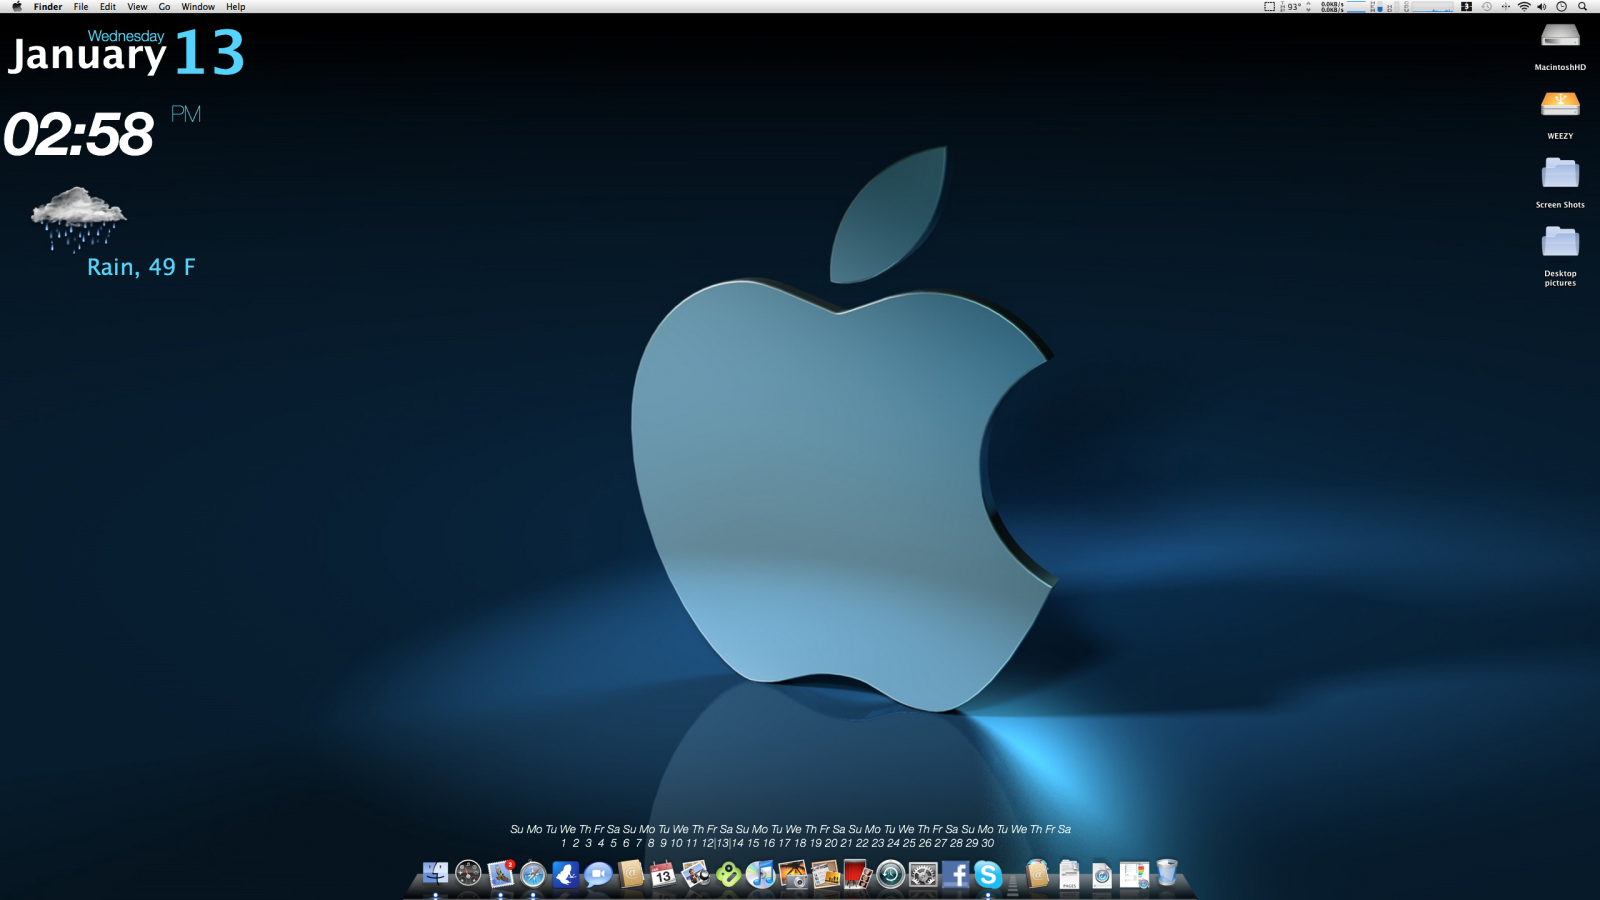
Task: Open the MacintoshHD drive icon
Action: tap(1560, 38)
